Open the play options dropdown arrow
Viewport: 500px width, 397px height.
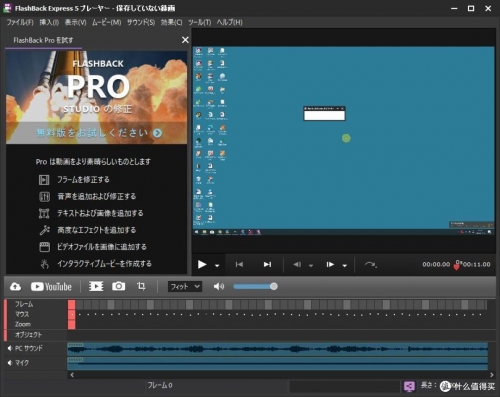click(217, 266)
